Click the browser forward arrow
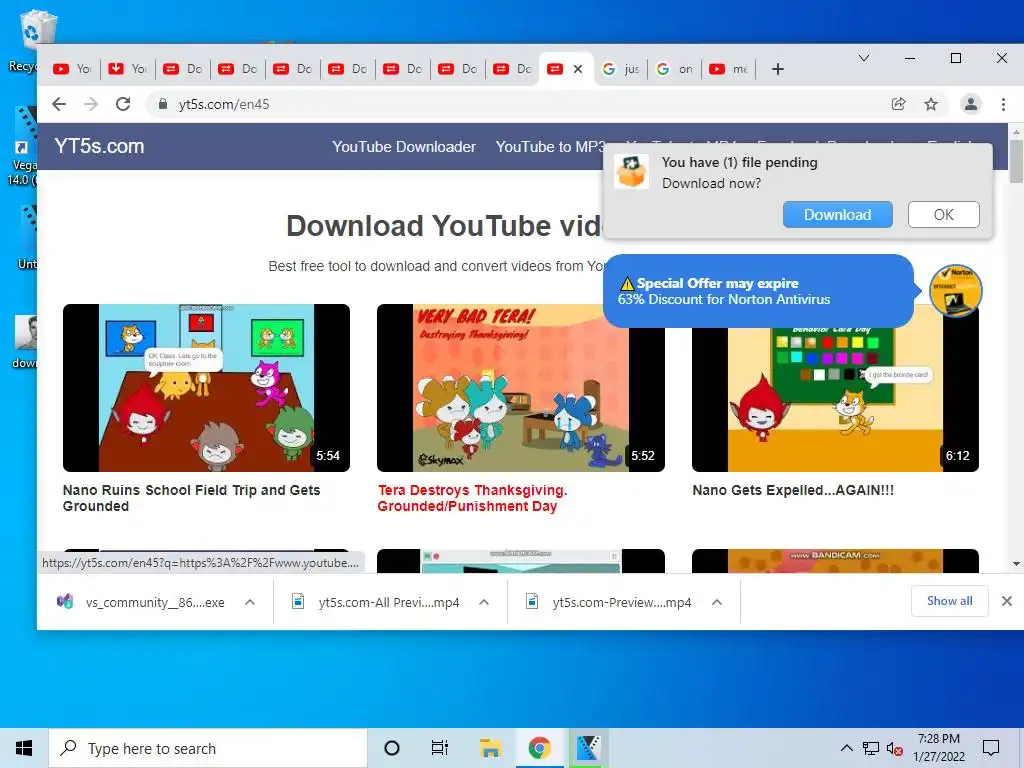The width and height of the screenshot is (1024, 768). pos(91,104)
